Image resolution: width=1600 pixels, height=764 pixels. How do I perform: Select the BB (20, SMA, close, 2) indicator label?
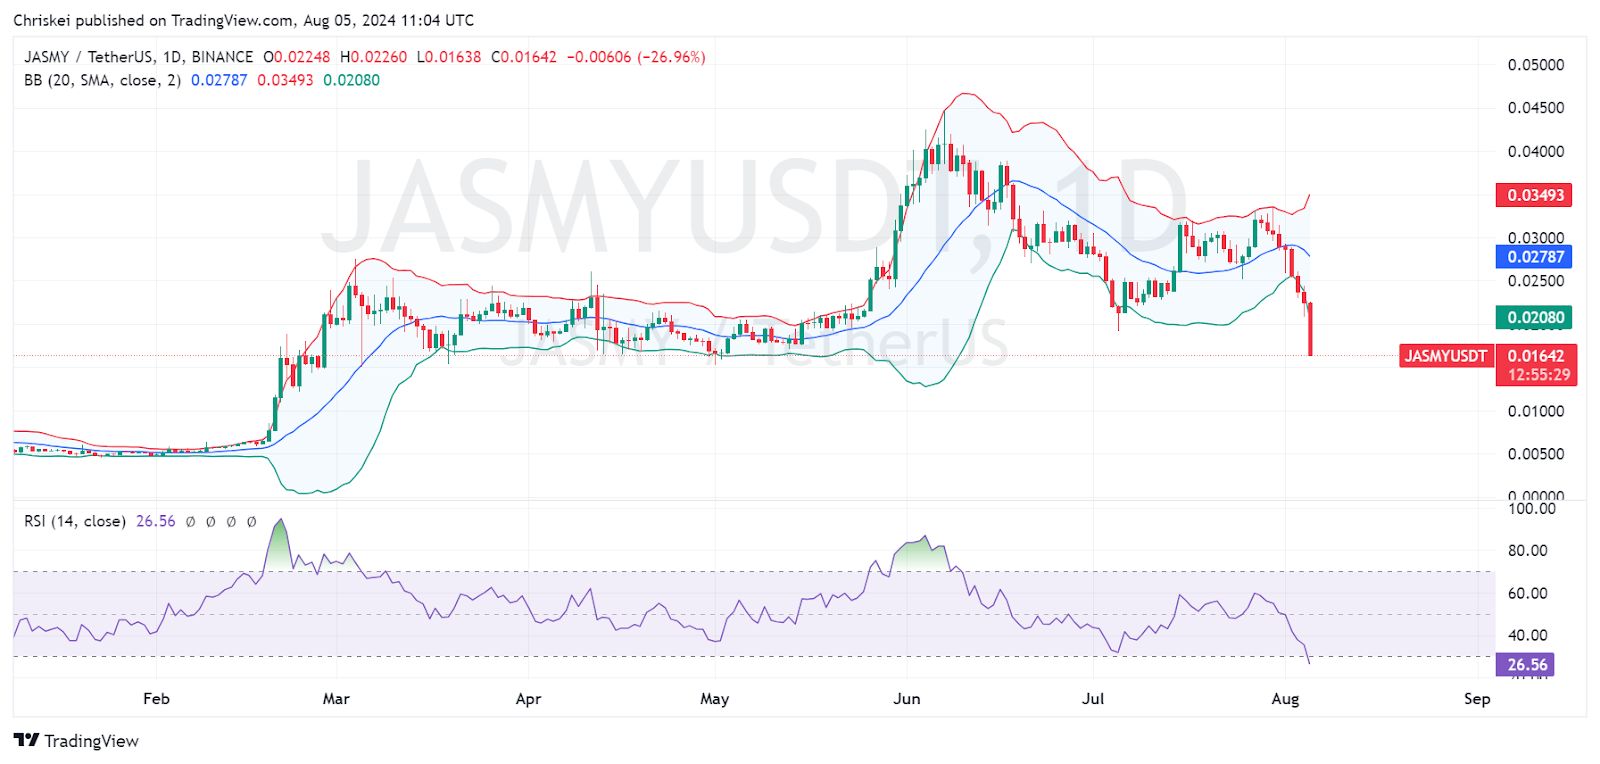coord(103,80)
